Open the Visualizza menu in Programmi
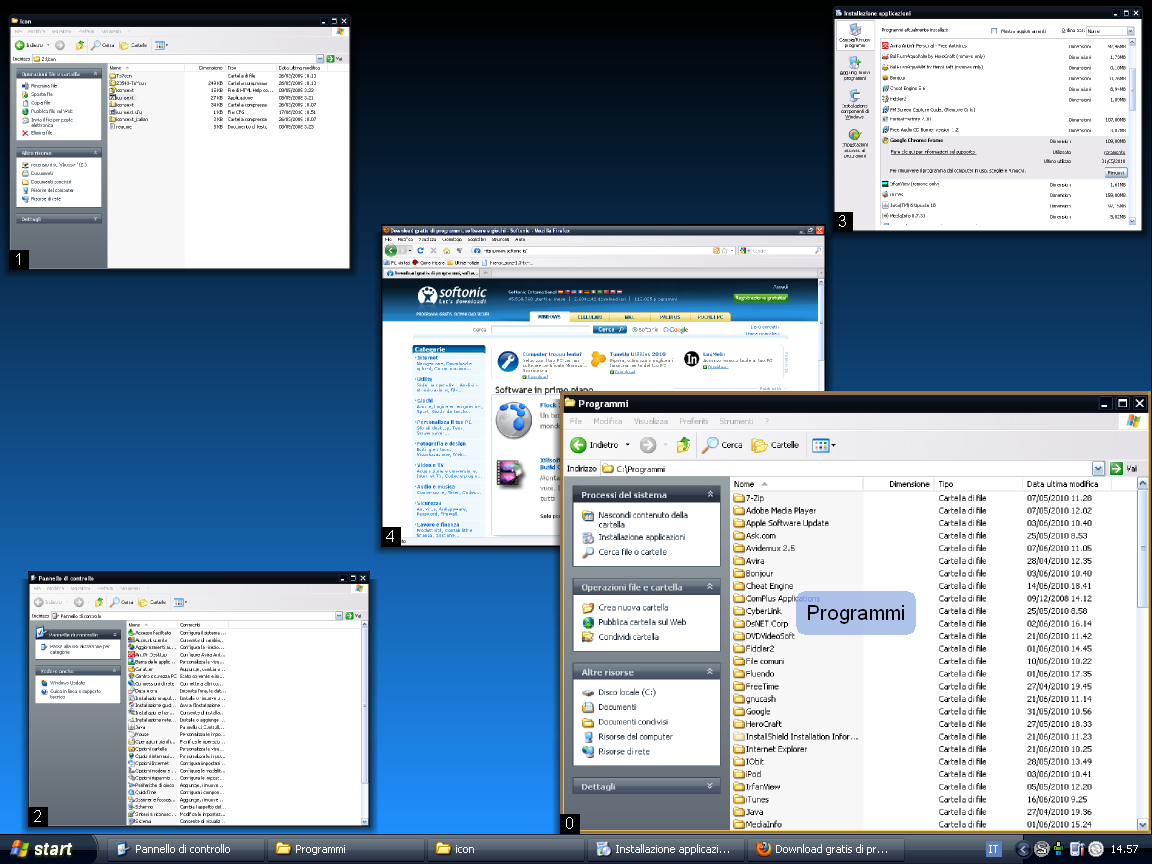Image resolution: width=1152 pixels, height=864 pixels. pyautogui.click(x=650, y=421)
